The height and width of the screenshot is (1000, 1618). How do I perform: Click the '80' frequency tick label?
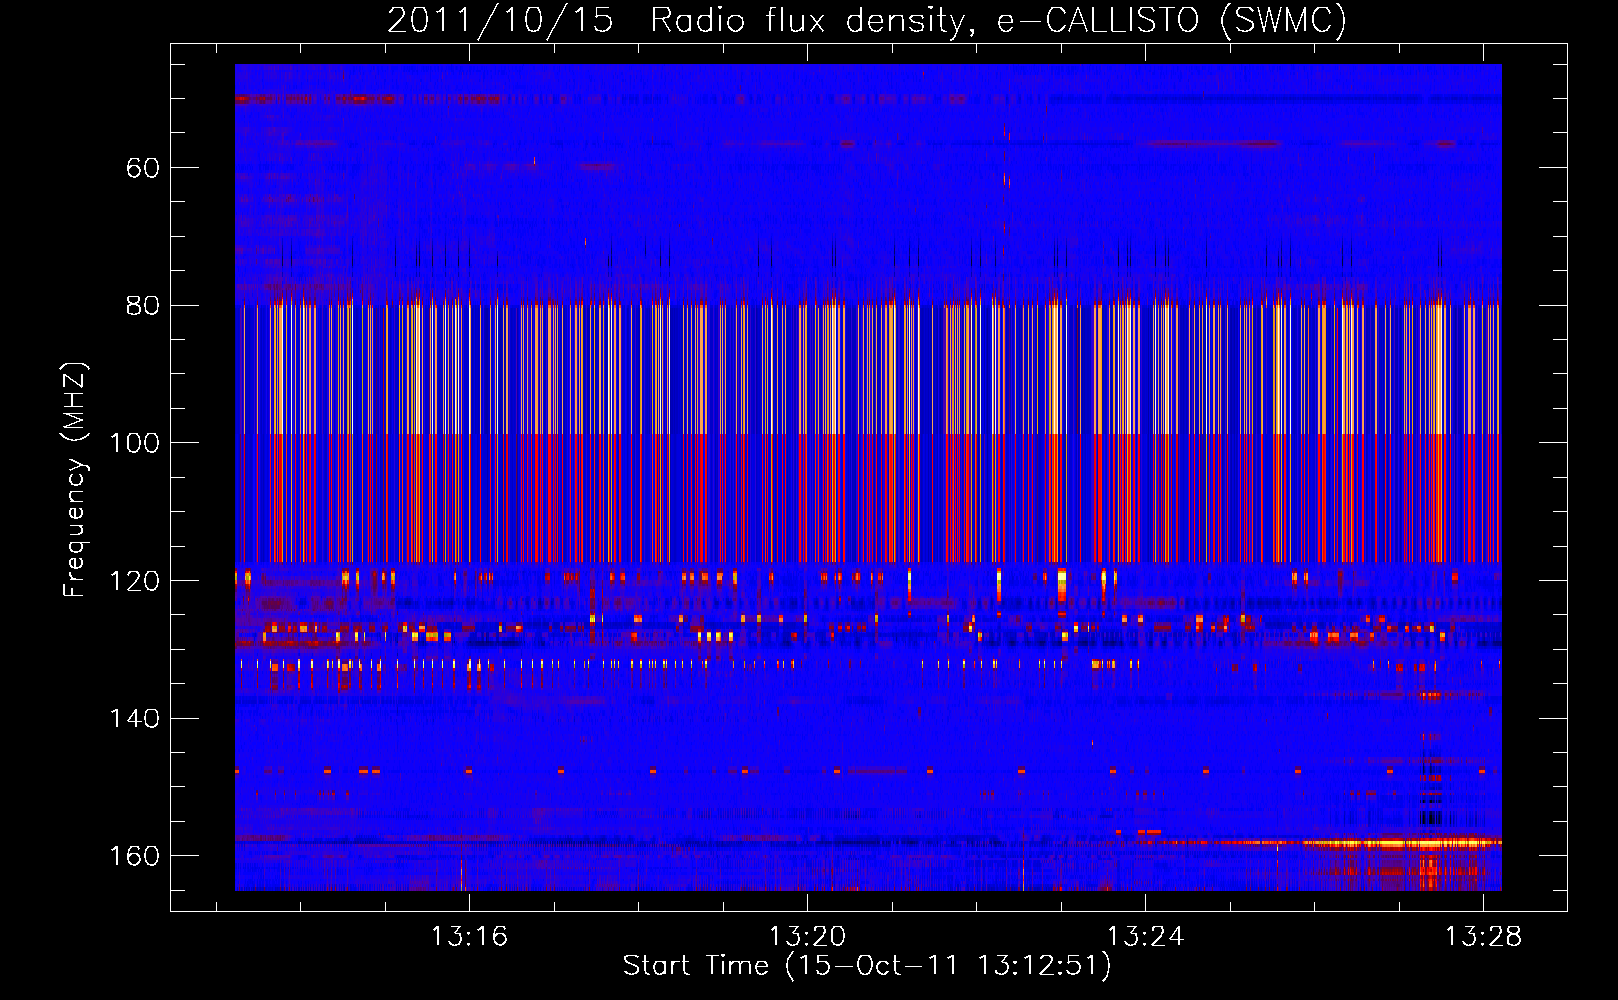pos(142,306)
